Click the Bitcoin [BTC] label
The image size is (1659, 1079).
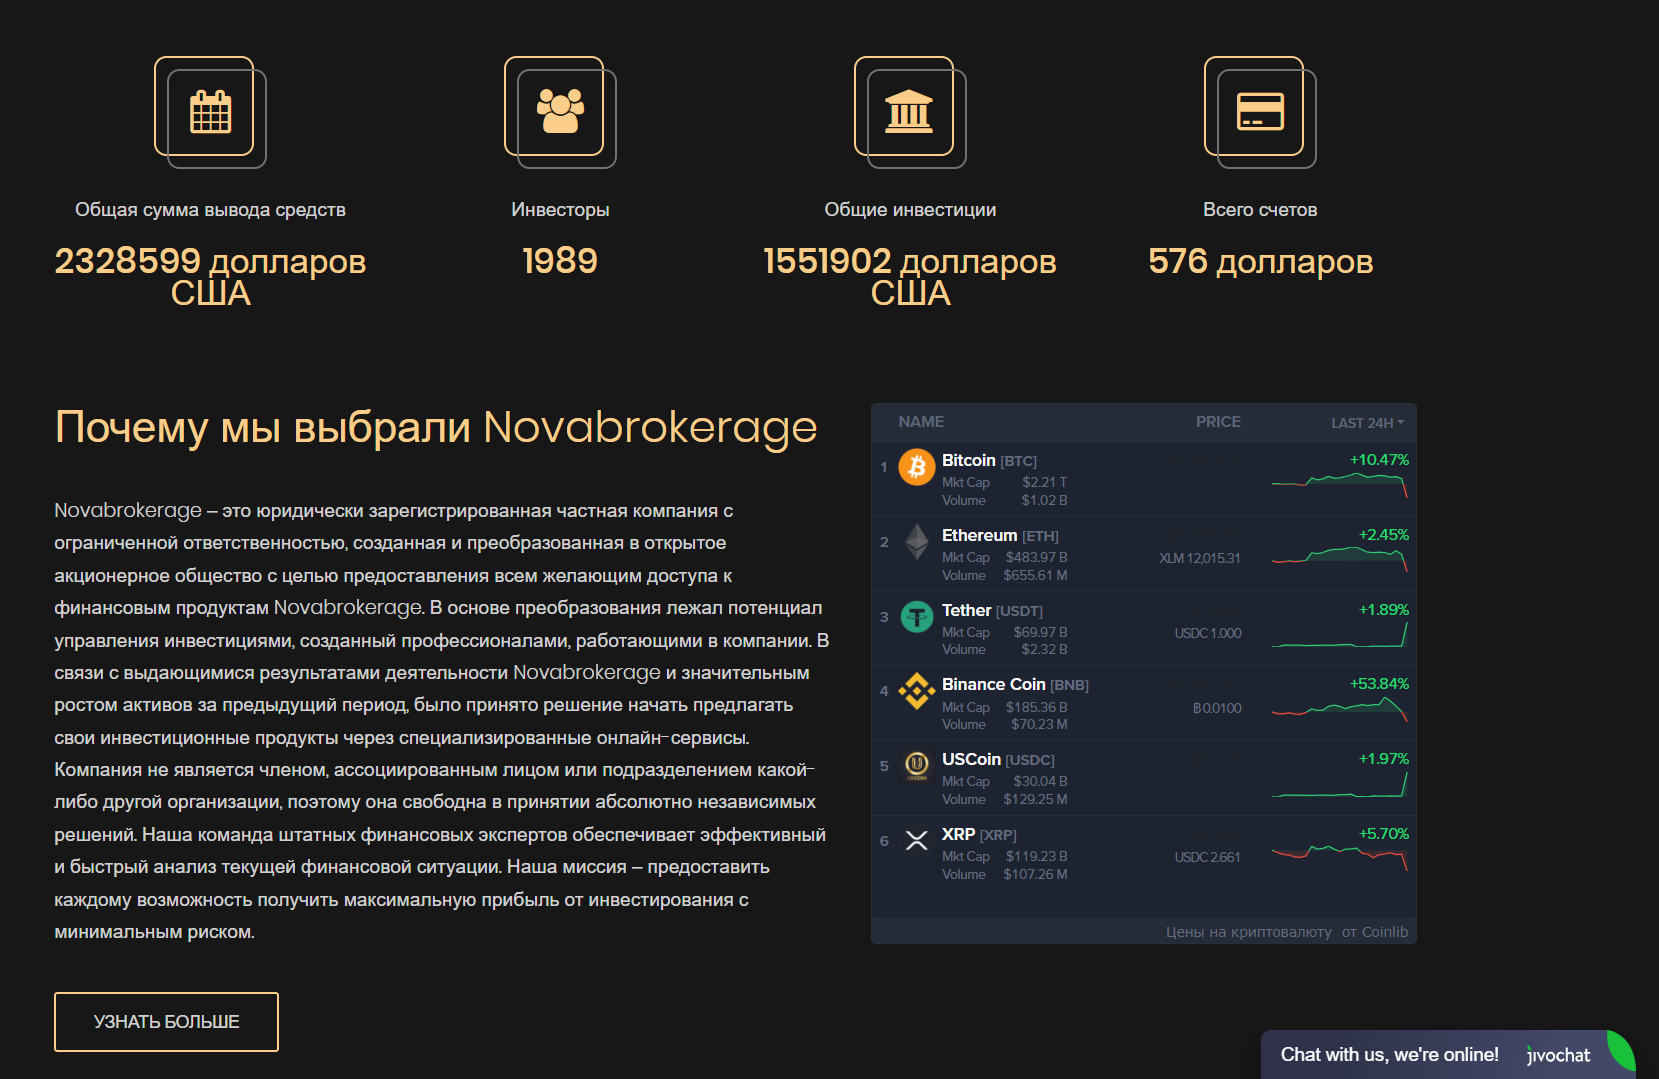coord(989,460)
